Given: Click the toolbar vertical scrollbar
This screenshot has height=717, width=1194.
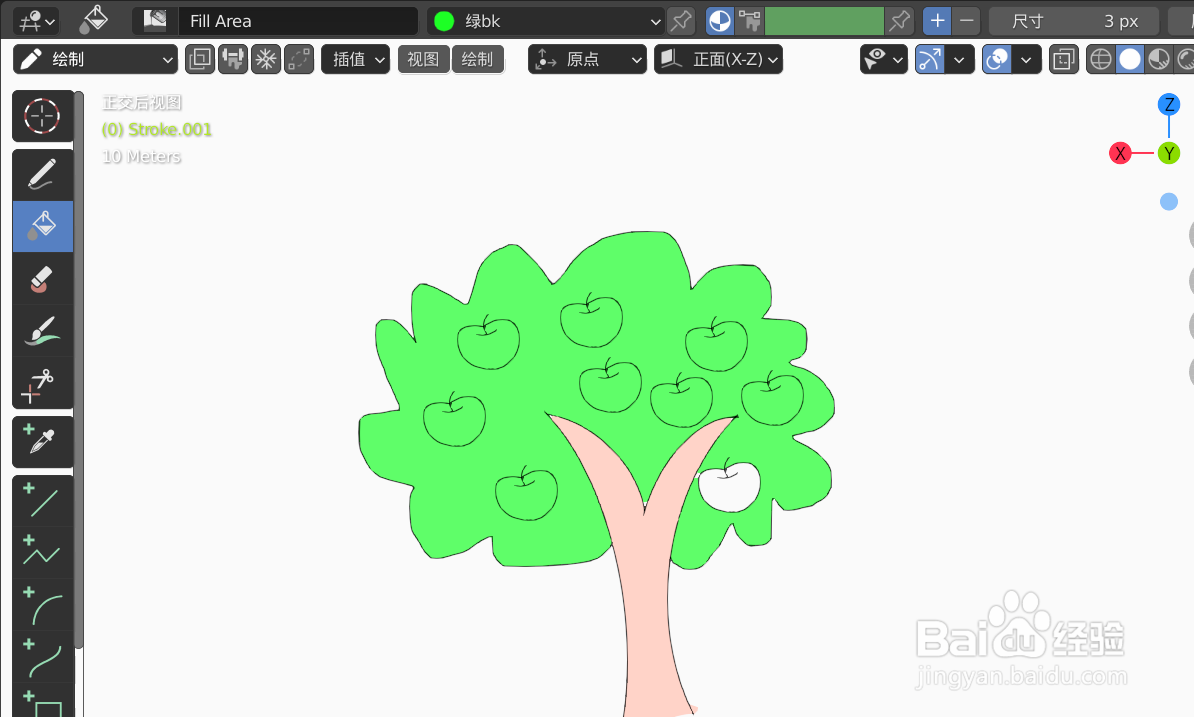Looking at the screenshot, I should [x=78, y=369].
